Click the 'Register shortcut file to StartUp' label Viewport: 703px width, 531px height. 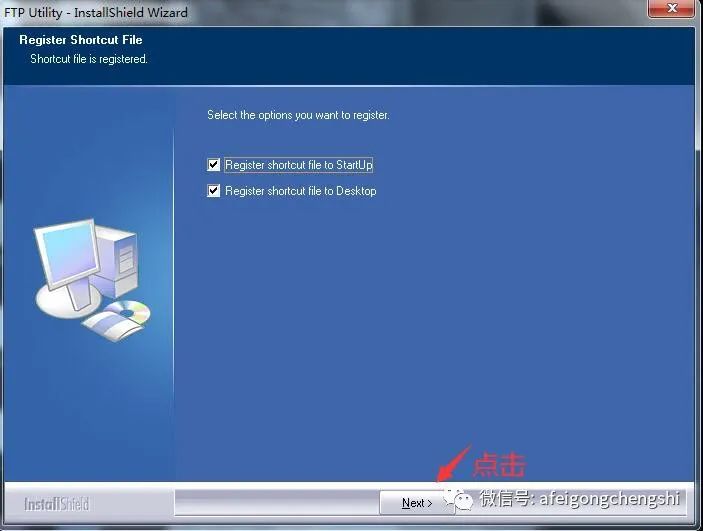[299, 165]
